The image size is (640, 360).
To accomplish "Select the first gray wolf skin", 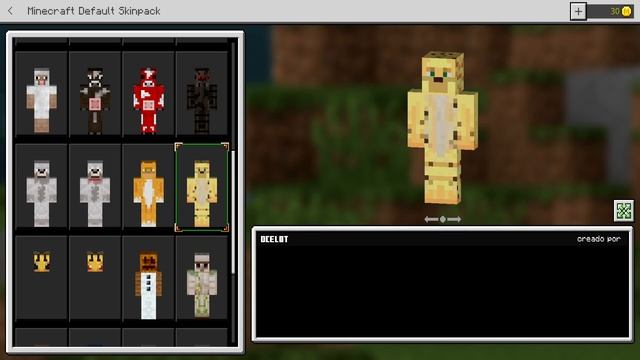I will coord(41,187).
